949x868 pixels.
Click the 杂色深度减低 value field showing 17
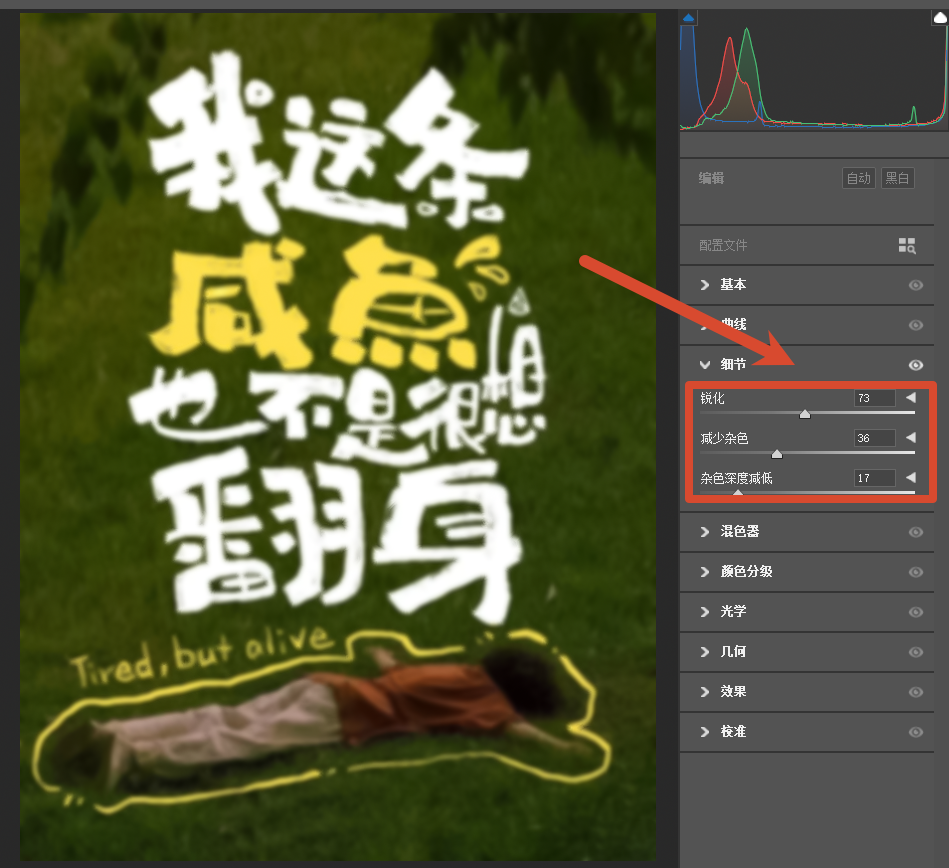pyautogui.click(x=875, y=478)
